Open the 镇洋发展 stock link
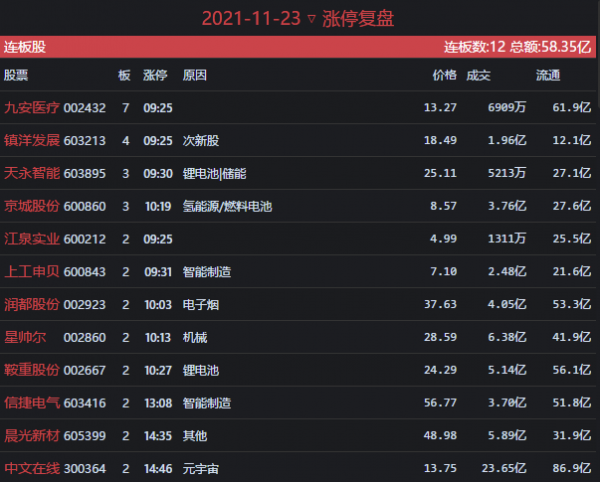Viewport: 600px width, 482px height. coord(32,140)
